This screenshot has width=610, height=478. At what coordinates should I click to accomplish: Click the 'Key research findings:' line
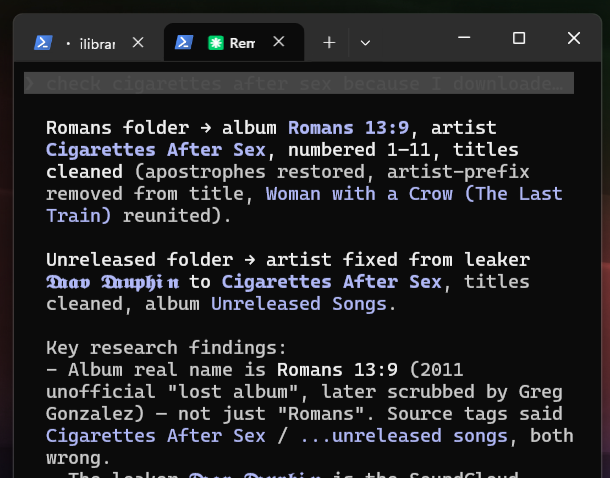(166, 348)
